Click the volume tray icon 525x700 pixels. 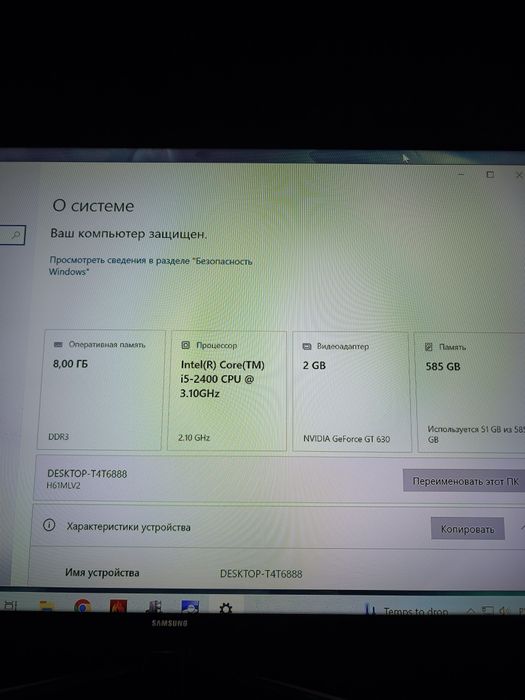504,611
